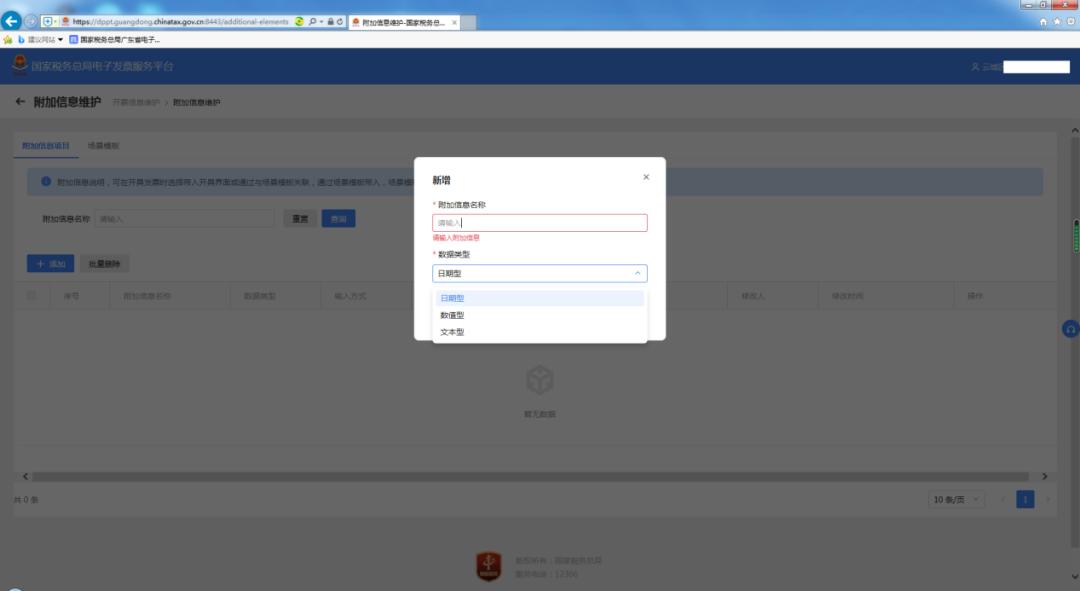Open the 10 条/页 page size dropdown

[956, 499]
